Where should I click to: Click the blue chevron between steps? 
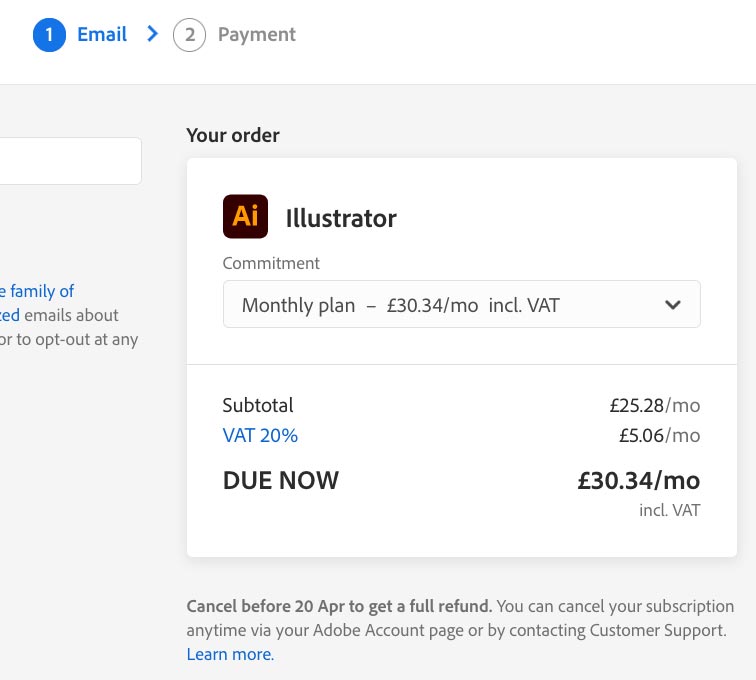pyautogui.click(x=152, y=34)
